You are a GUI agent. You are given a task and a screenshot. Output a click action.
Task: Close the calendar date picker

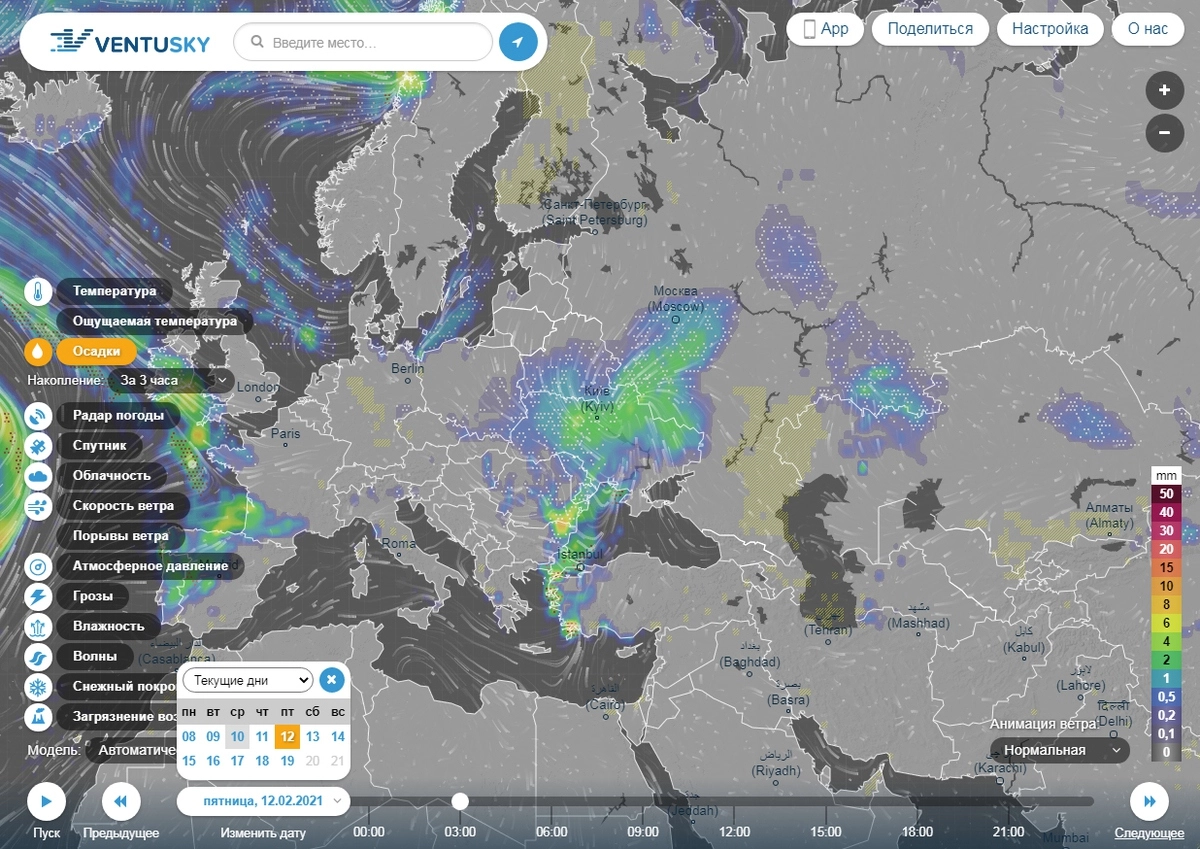point(332,681)
